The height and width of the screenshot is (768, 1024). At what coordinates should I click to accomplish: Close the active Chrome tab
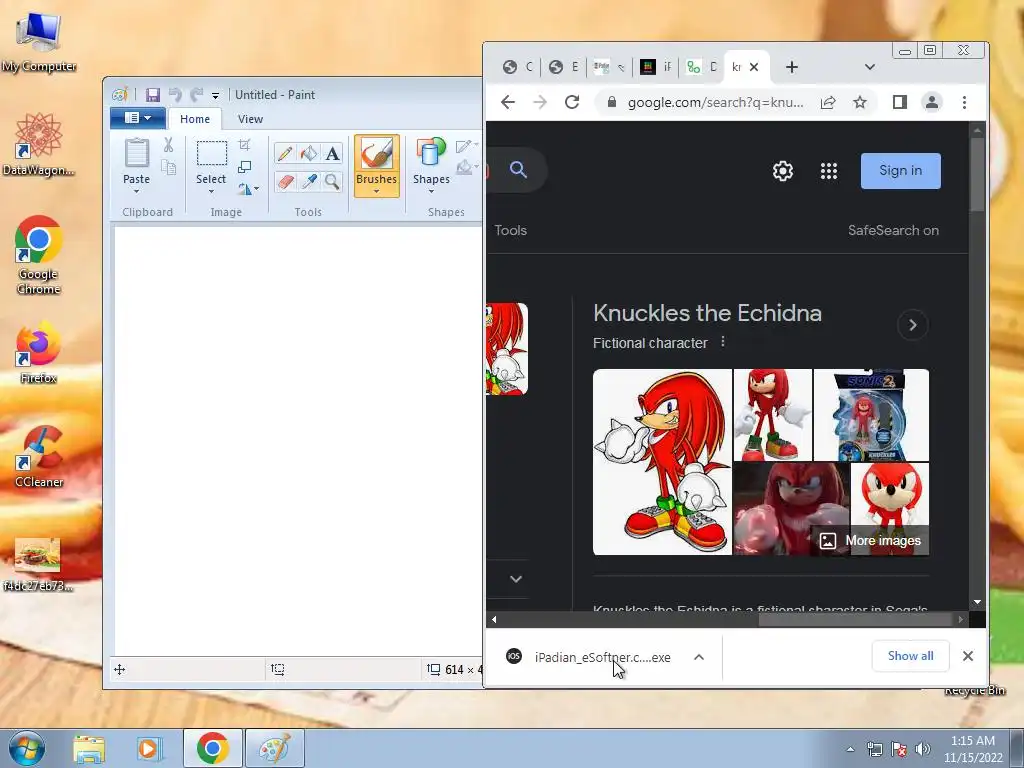pyautogui.click(x=754, y=67)
